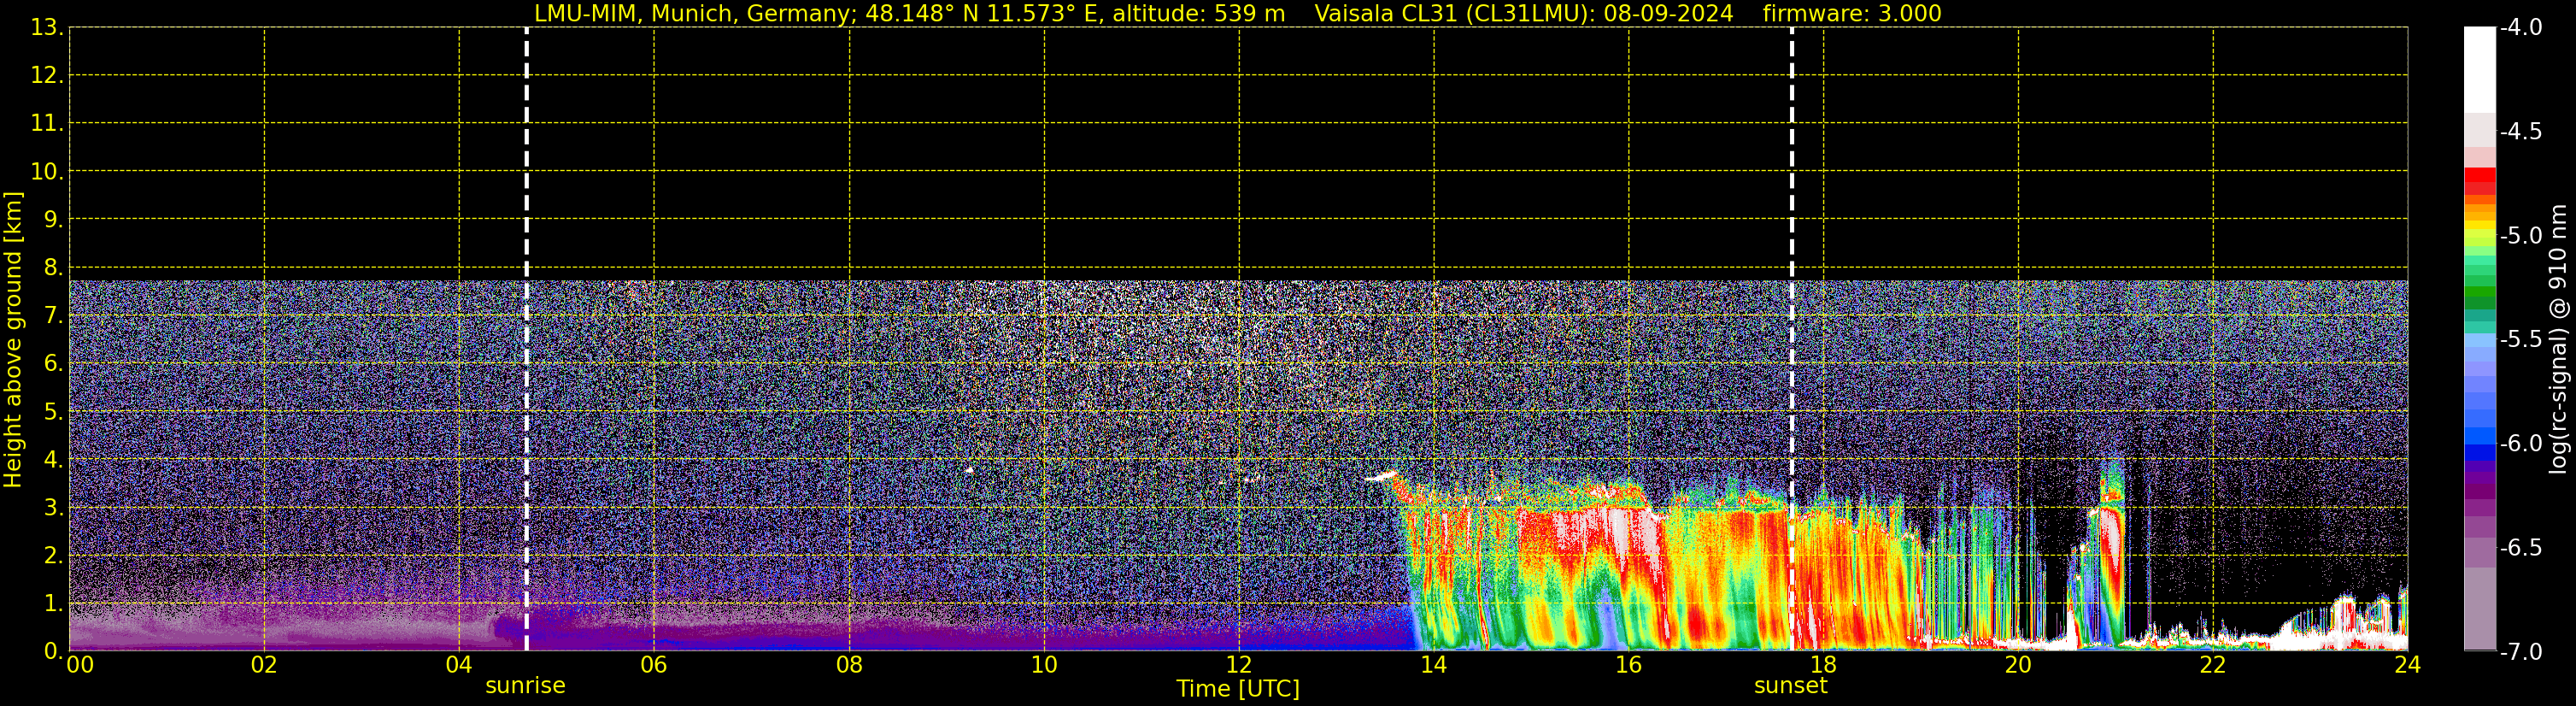The image size is (2576, 706).
Task: Select the 14 hour tick label
Action: (x=1433, y=665)
